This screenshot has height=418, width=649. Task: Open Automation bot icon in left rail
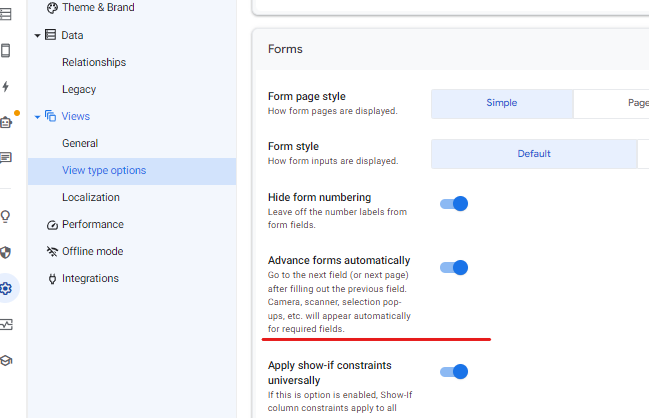[x=6, y=123]
